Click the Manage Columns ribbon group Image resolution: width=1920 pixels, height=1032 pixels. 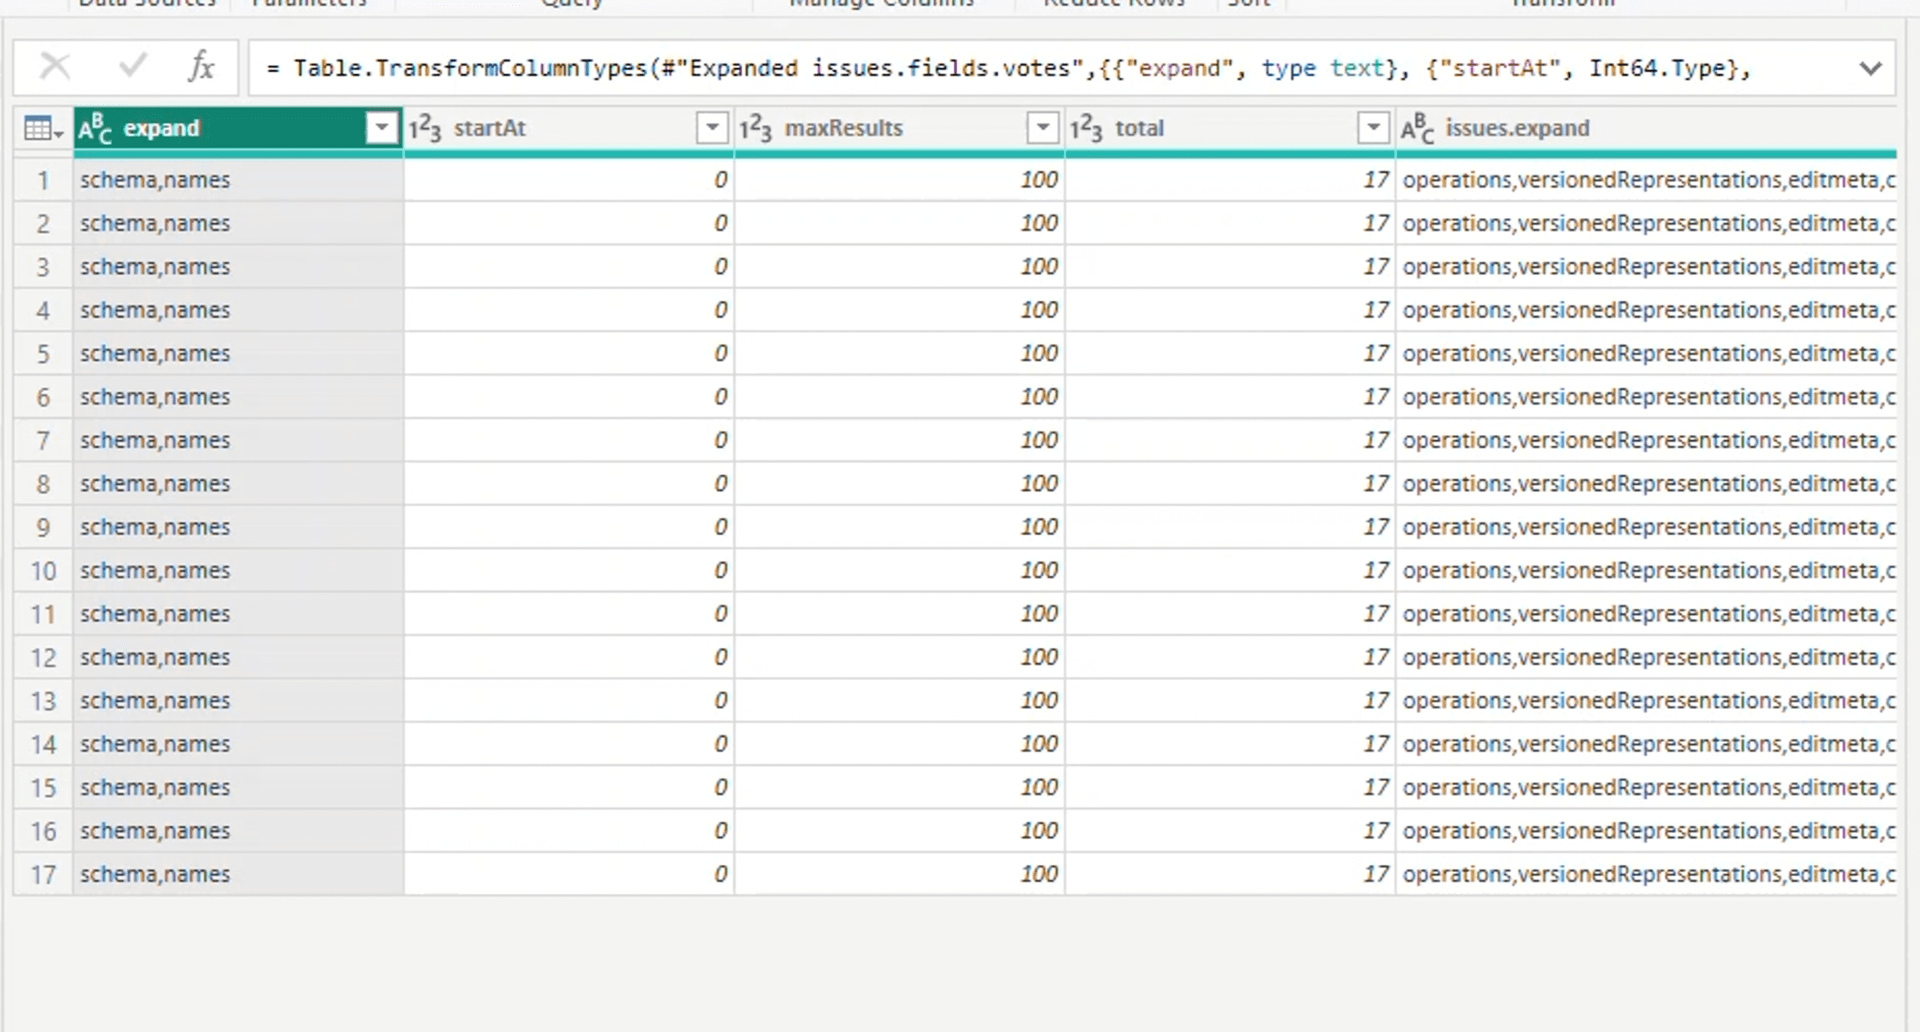pos(882,5)
